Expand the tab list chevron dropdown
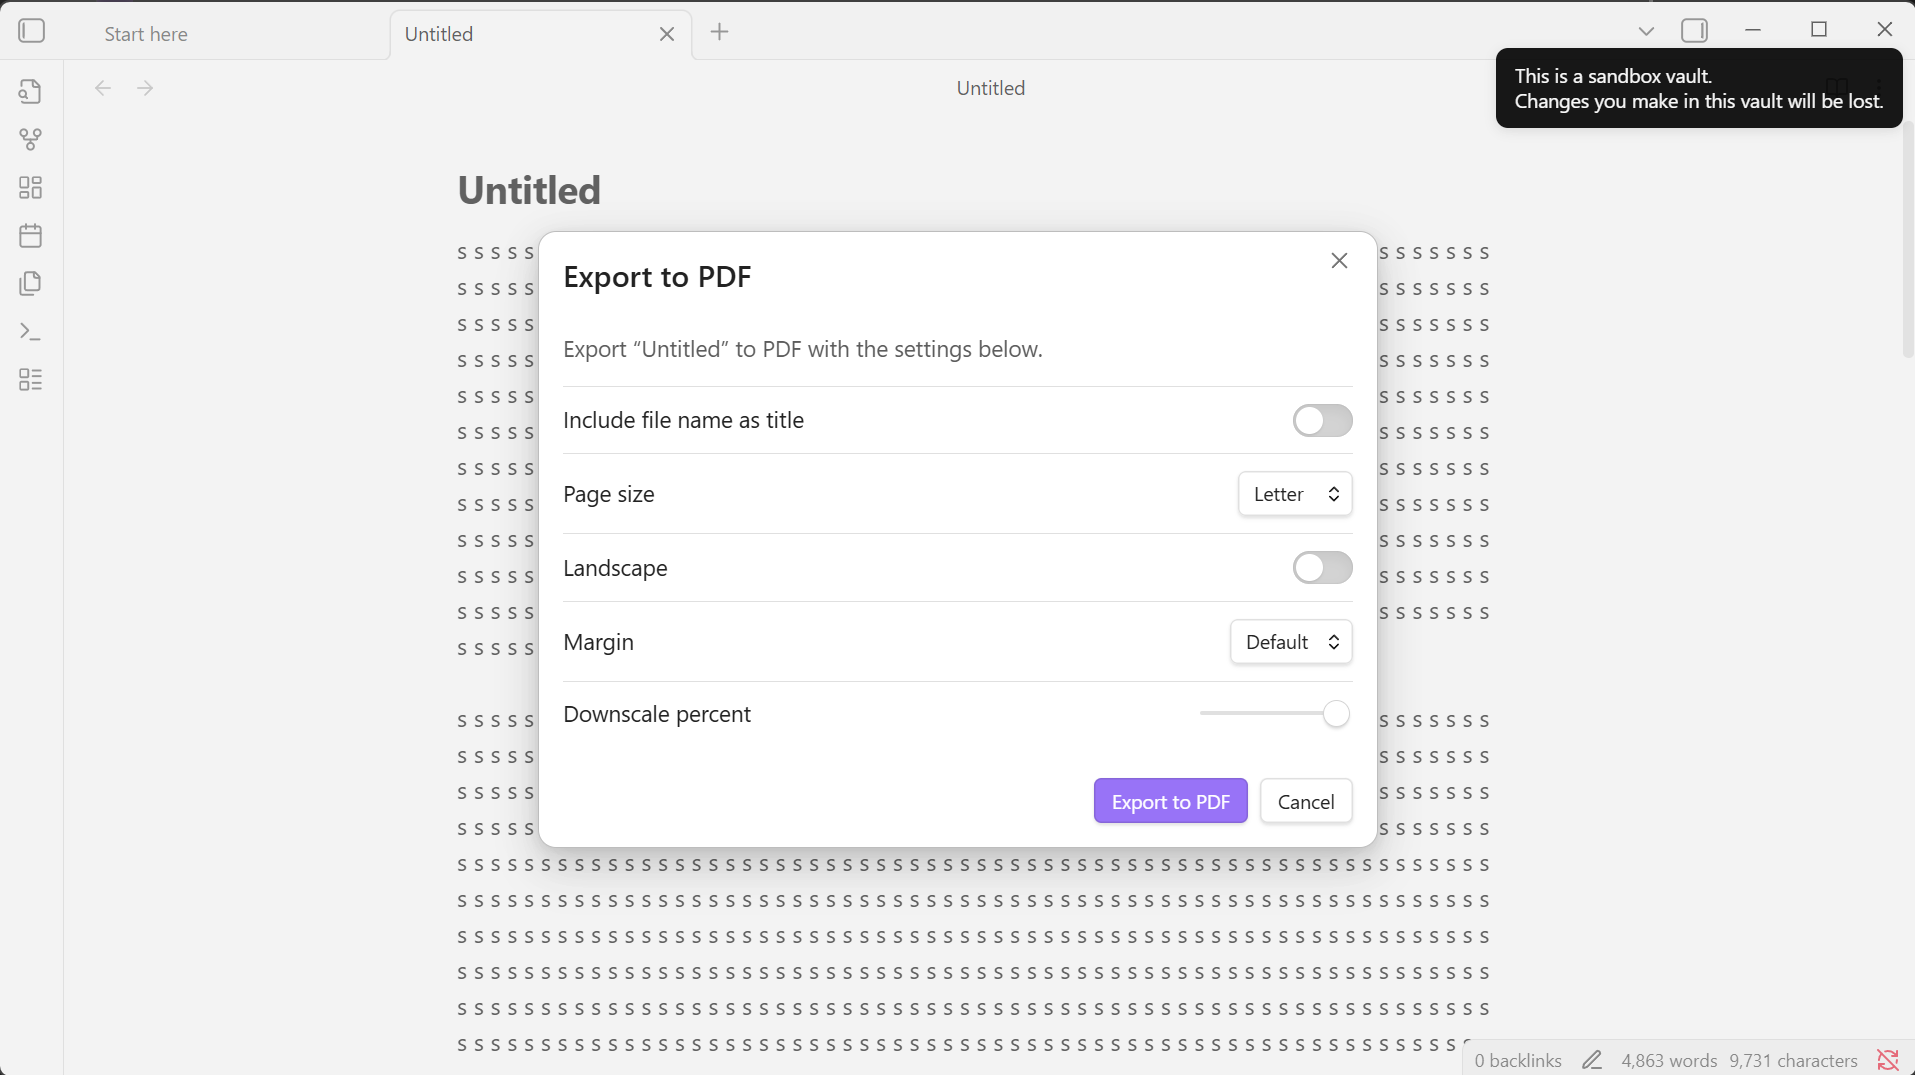This screenshot has height=1075, width=1915. (x=1646, y=31)
